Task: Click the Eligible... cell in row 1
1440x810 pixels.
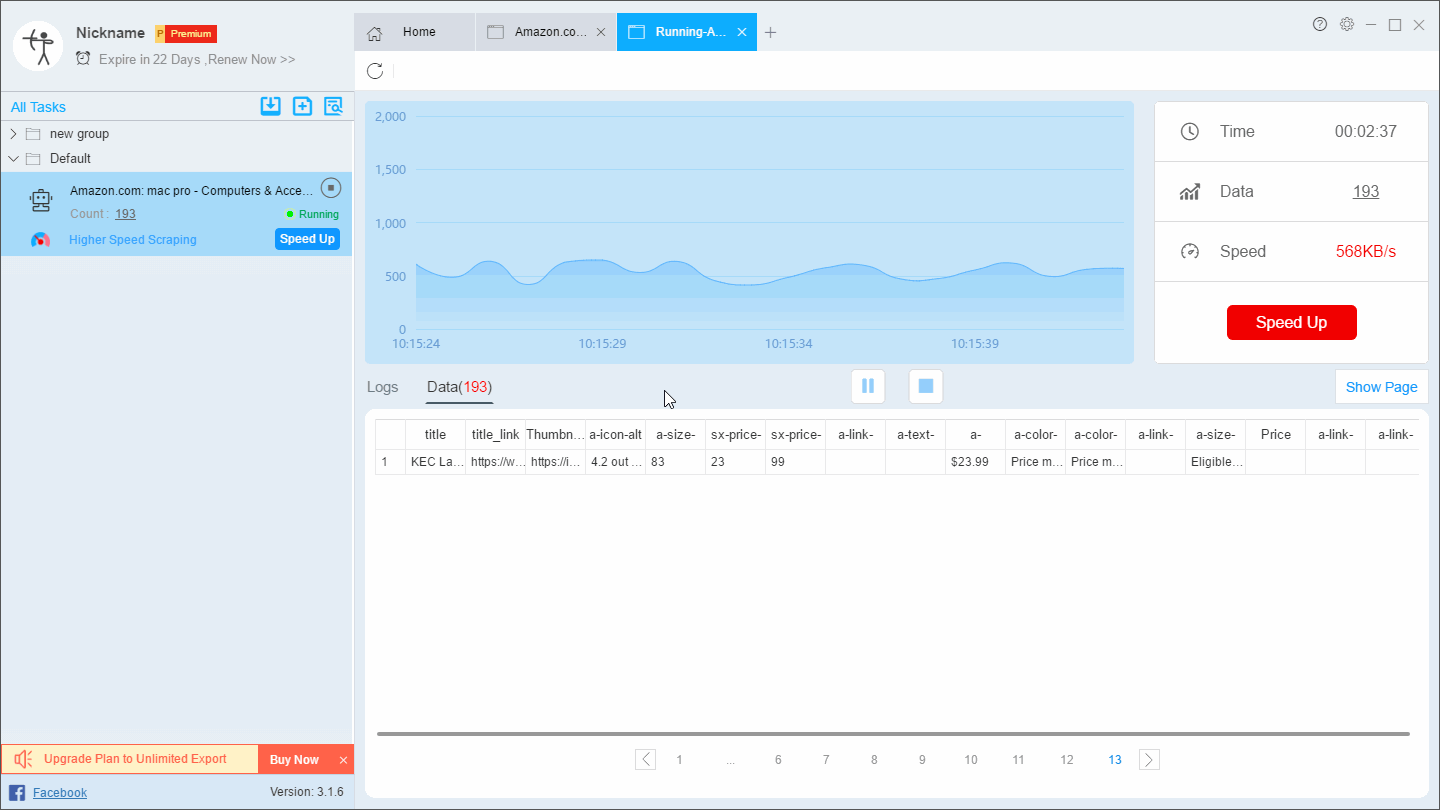Action: (1216, 462)
